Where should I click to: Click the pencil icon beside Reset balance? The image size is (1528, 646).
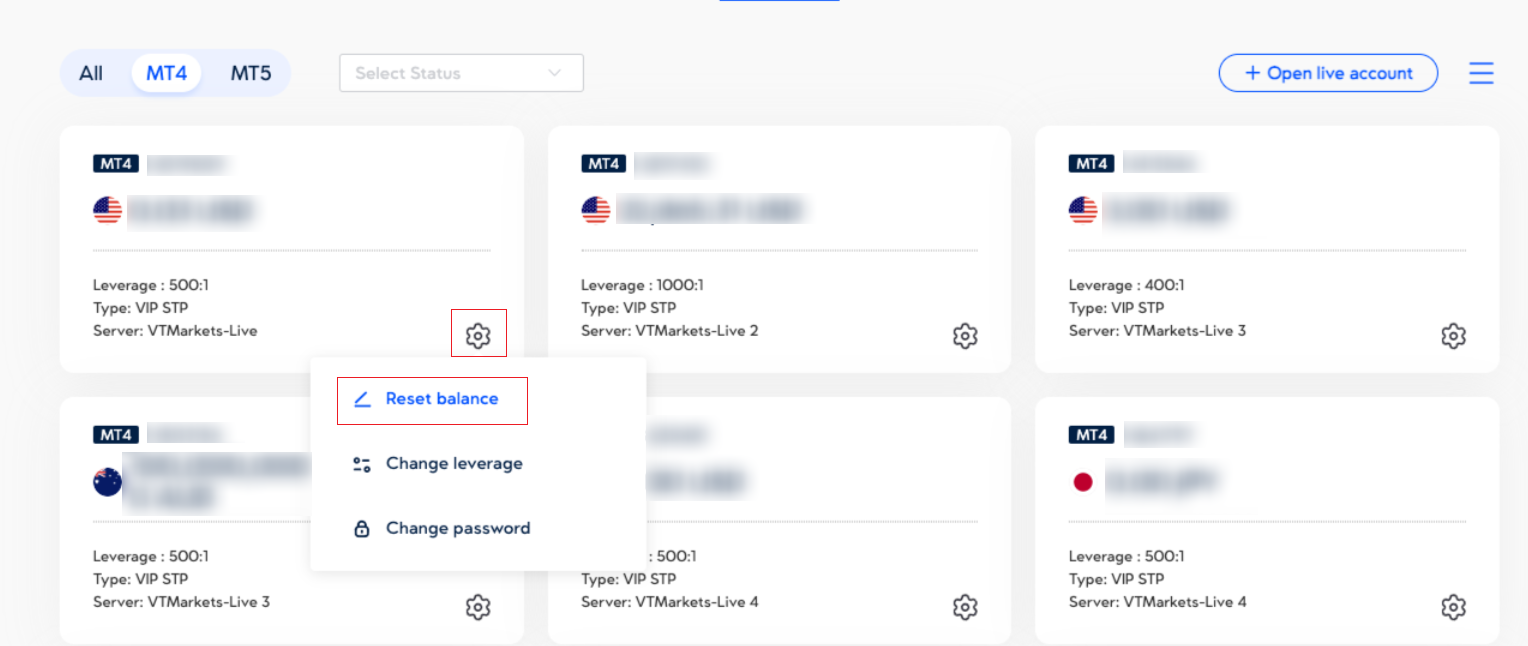[362, 399]
